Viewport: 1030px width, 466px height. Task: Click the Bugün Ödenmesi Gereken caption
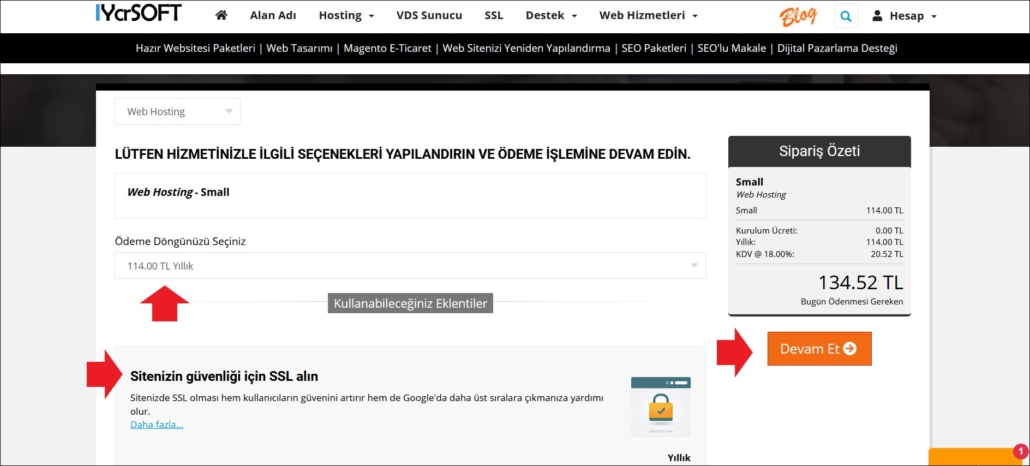point(851,302)
